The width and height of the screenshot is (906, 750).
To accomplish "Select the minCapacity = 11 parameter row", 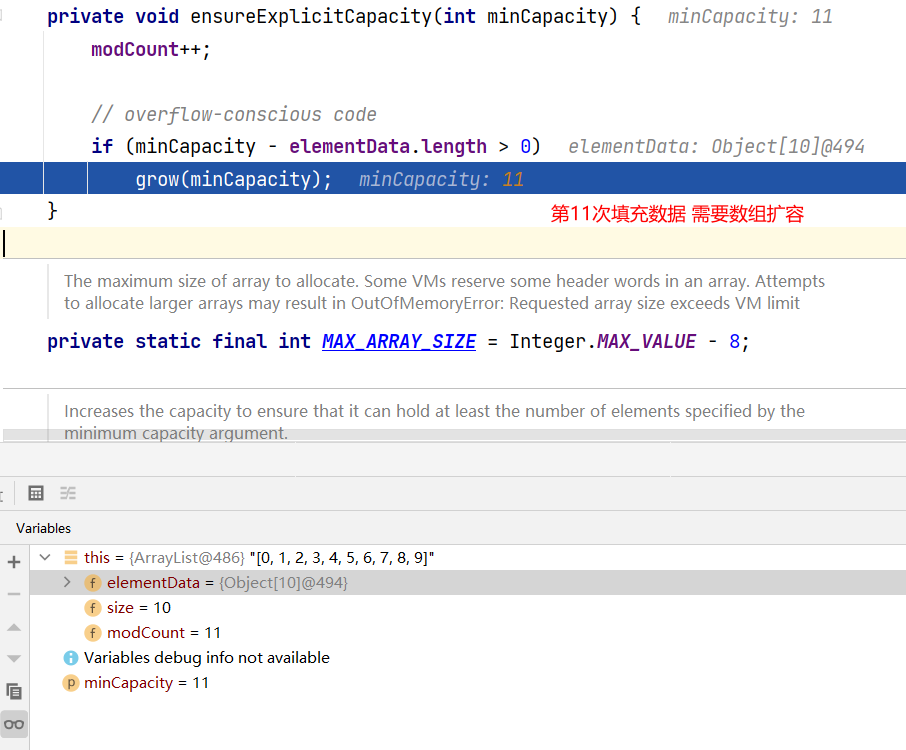I will 467,682.
